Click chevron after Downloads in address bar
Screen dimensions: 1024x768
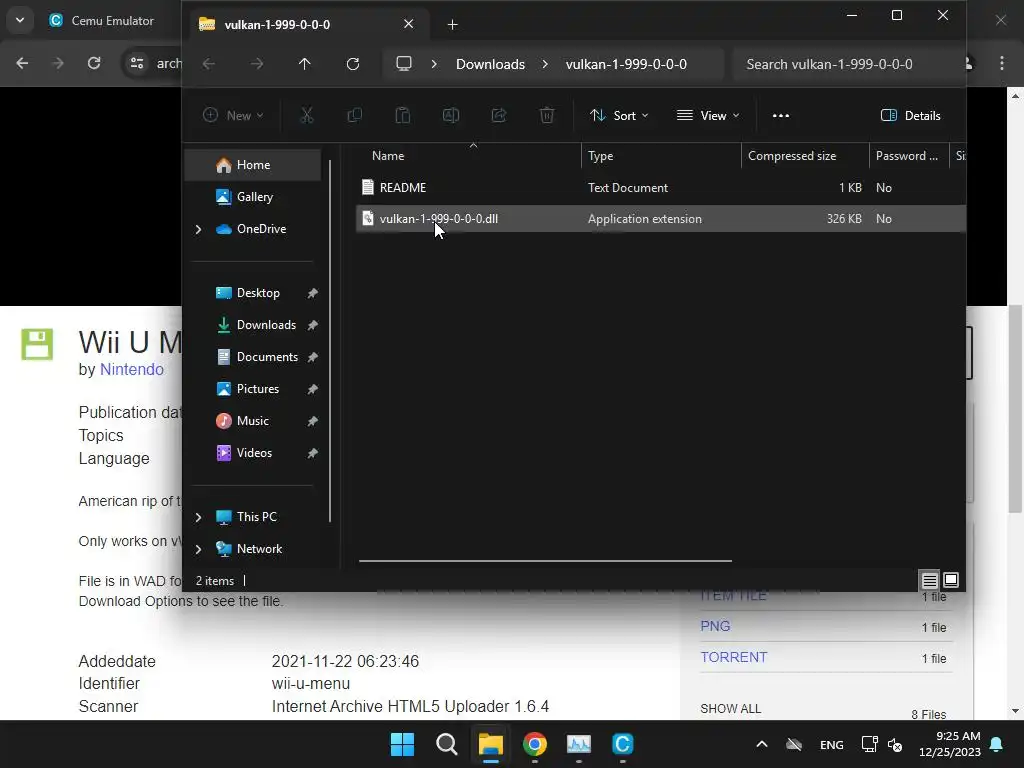[x=545, y=64]
